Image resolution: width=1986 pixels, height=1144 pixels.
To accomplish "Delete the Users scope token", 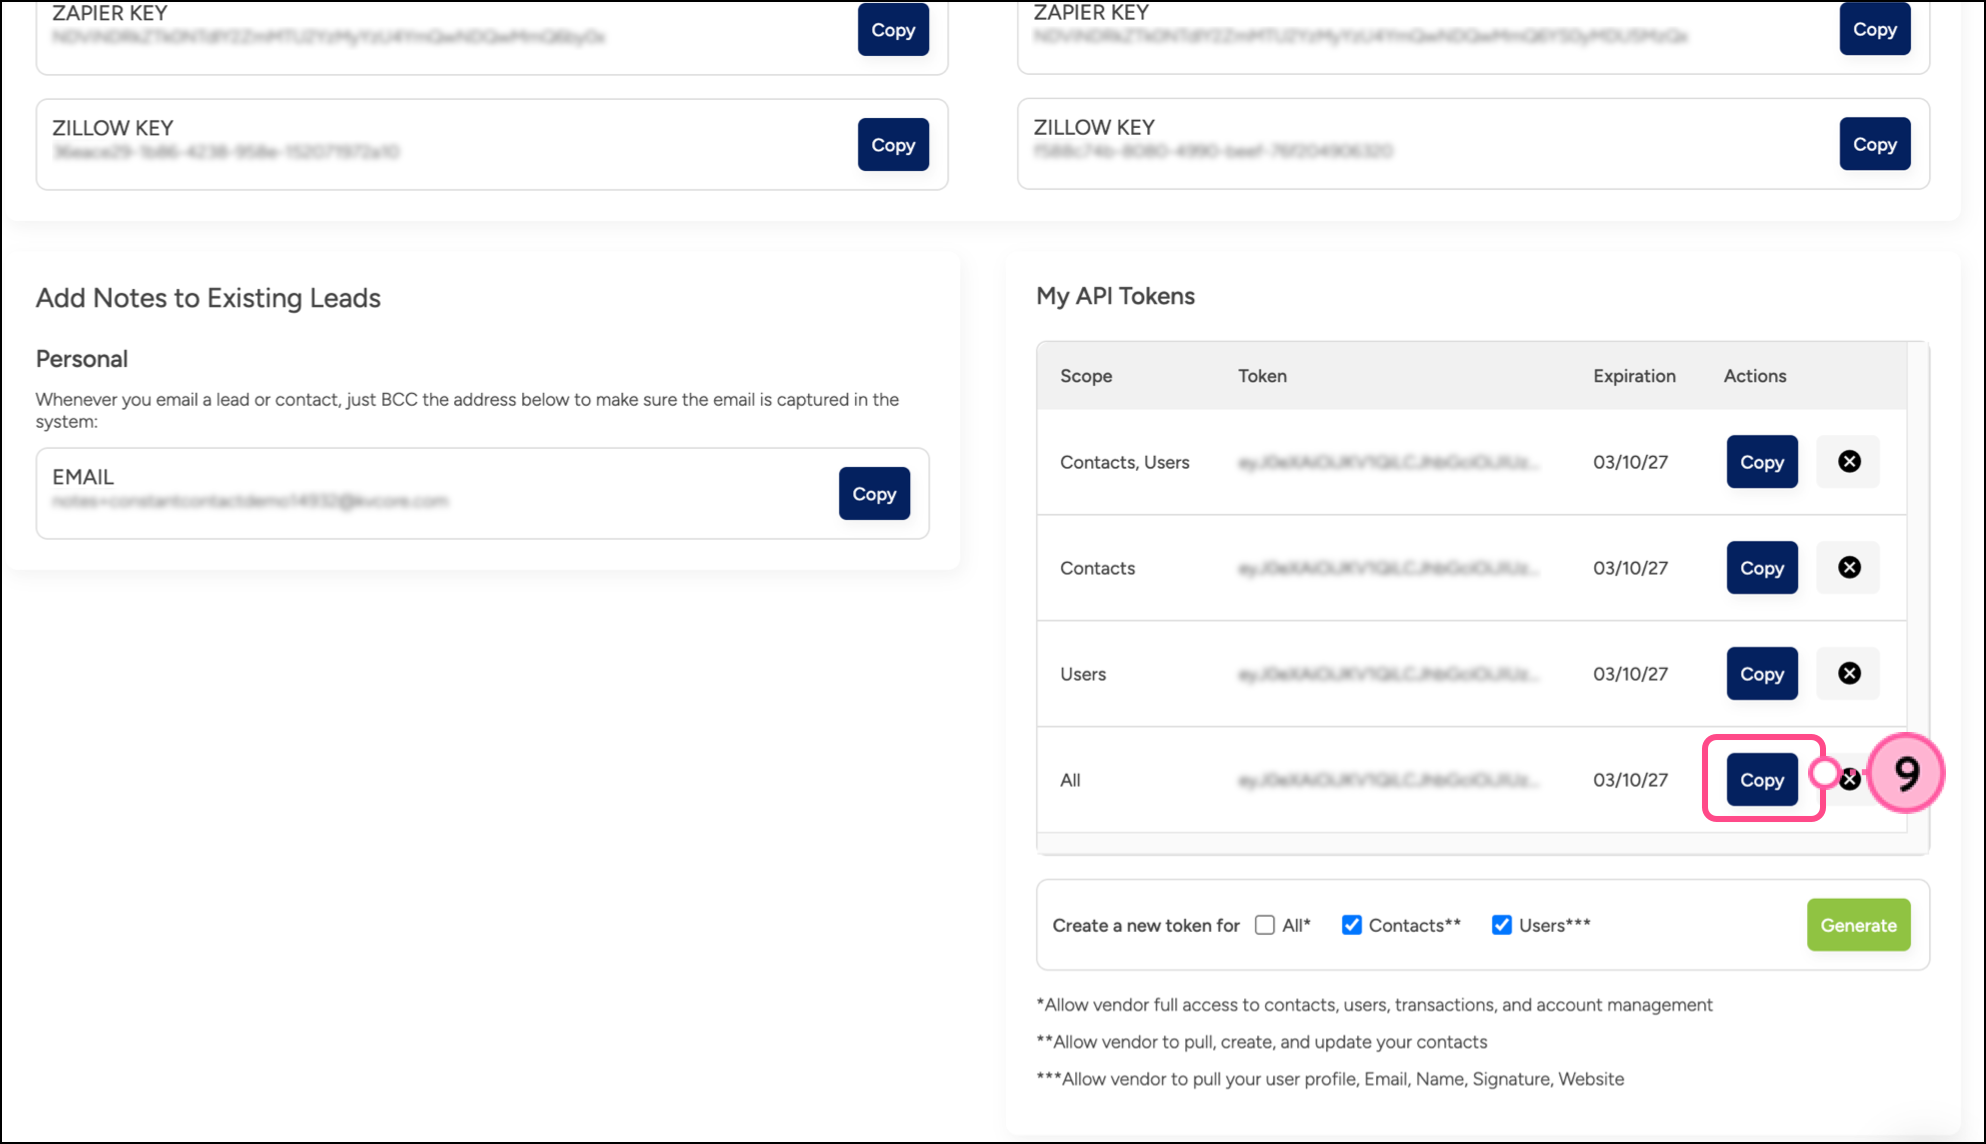I will pos(1849,673).
